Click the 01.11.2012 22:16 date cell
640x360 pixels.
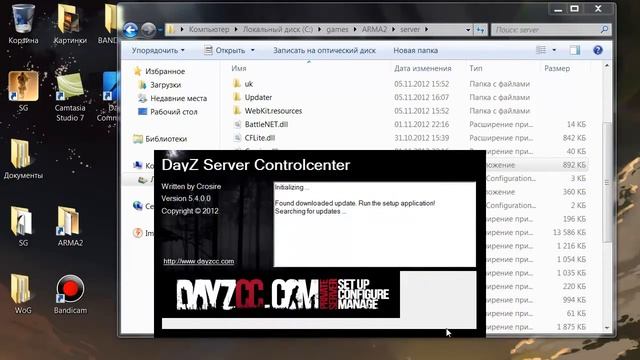[x=421, y=124]
